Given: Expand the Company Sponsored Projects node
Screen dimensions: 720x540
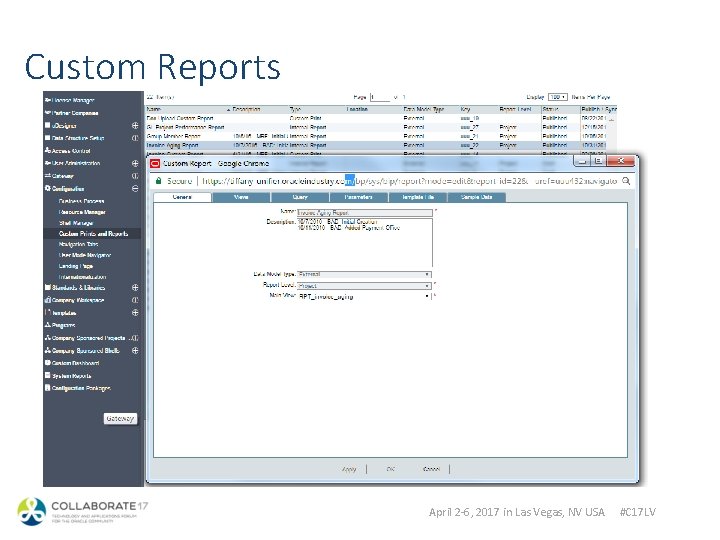Looking at the screenshot, I should click(x=135, y=338).
